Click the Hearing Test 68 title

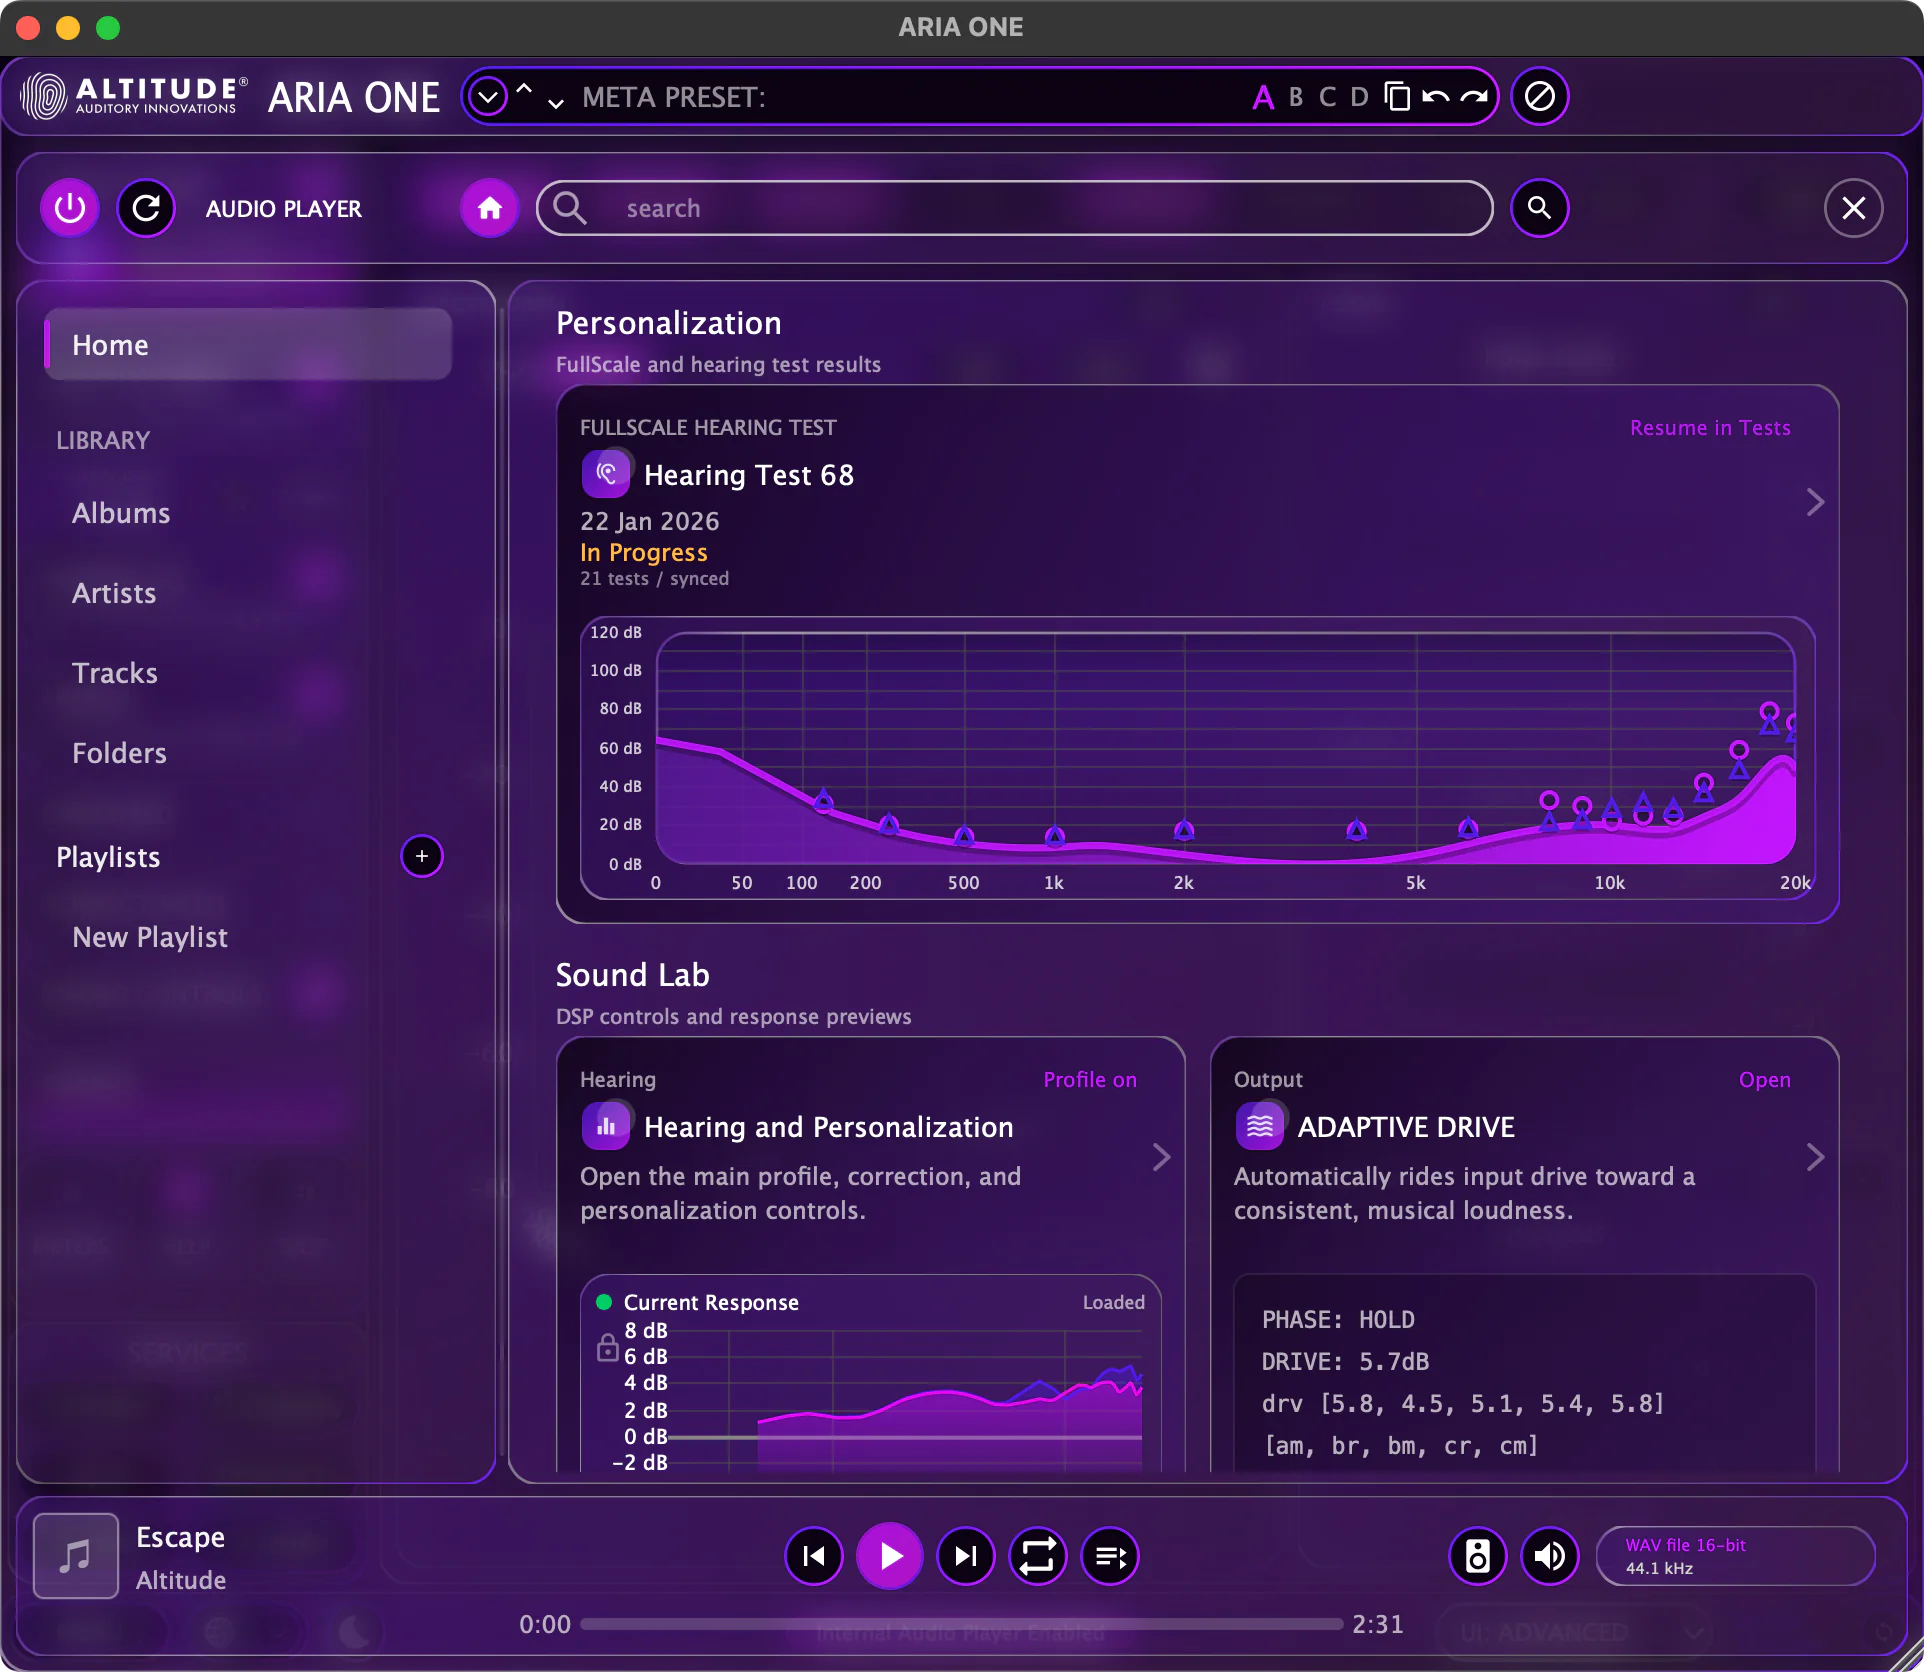pyautogui.click(x=749, y=475)
